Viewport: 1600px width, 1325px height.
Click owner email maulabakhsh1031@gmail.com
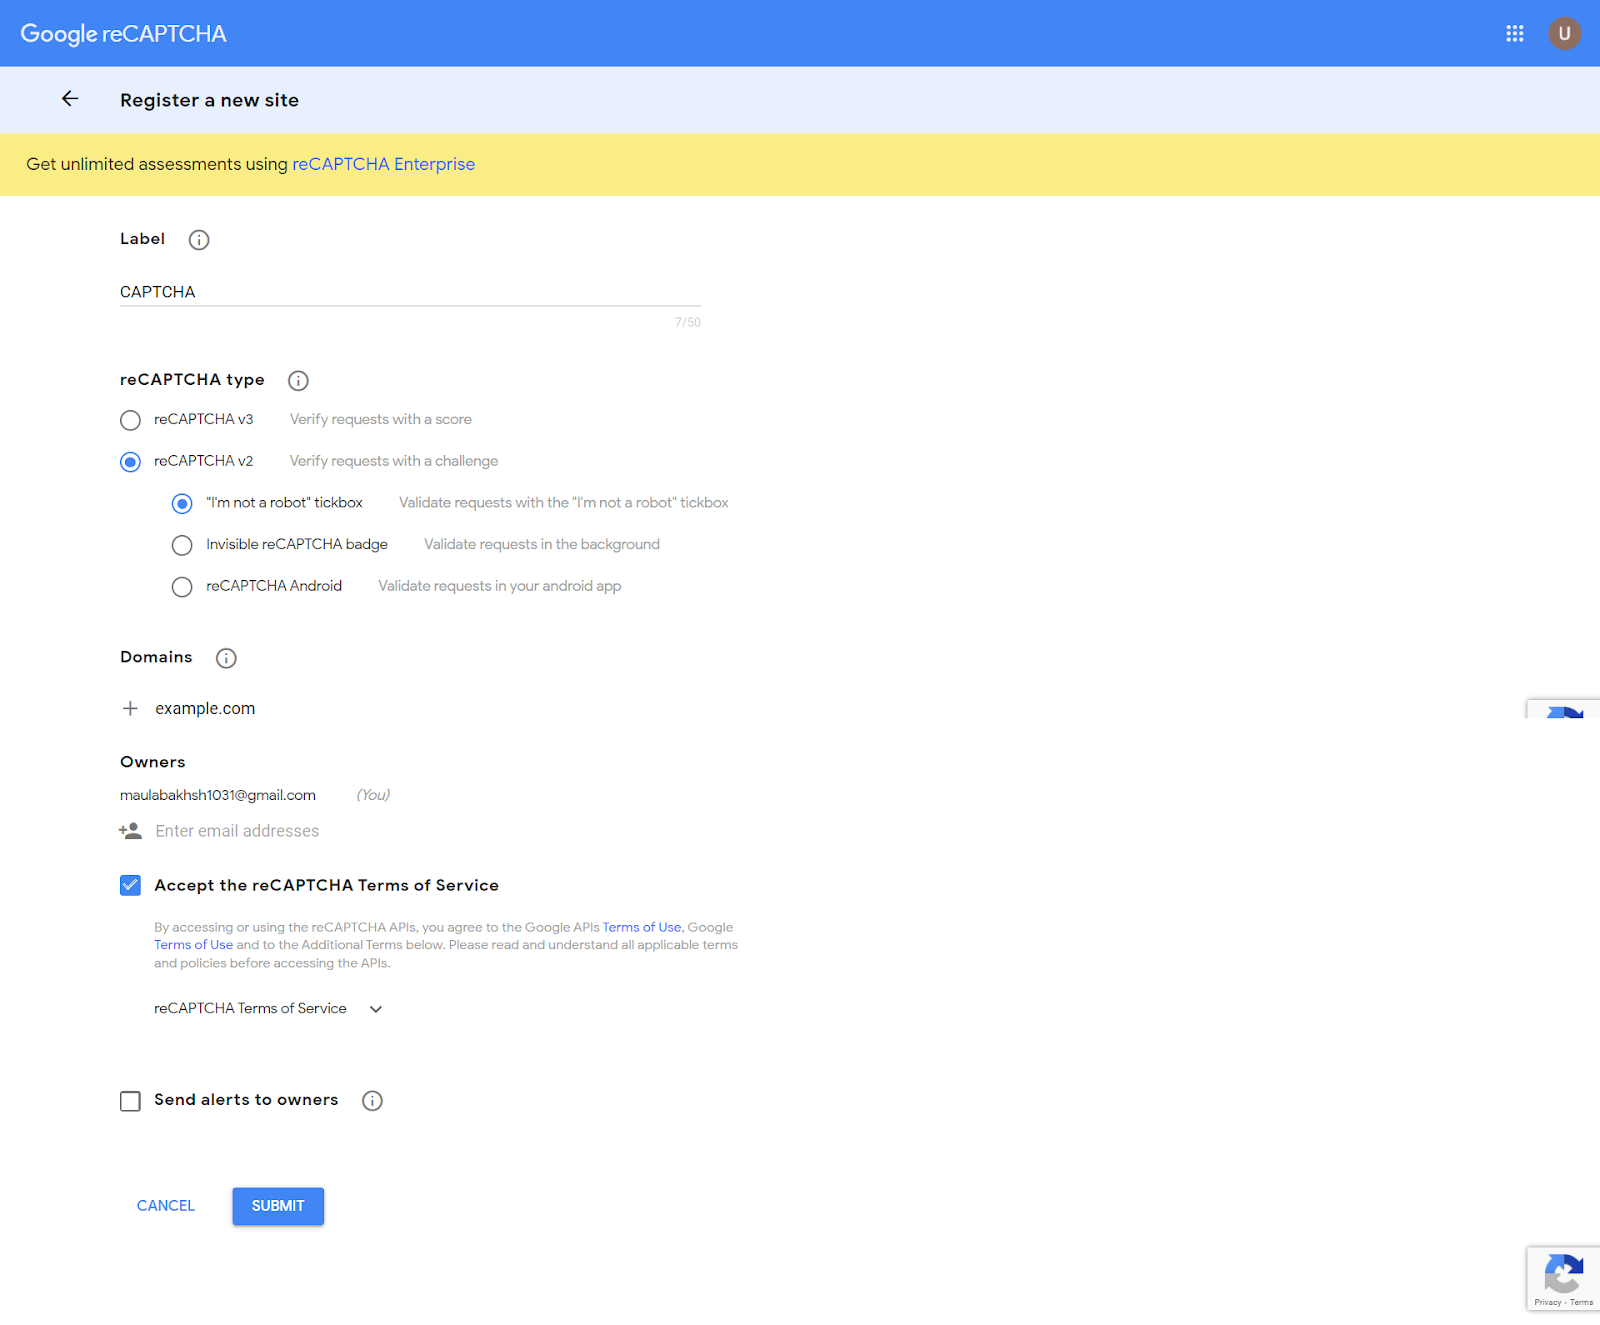[x=218, y=795]
